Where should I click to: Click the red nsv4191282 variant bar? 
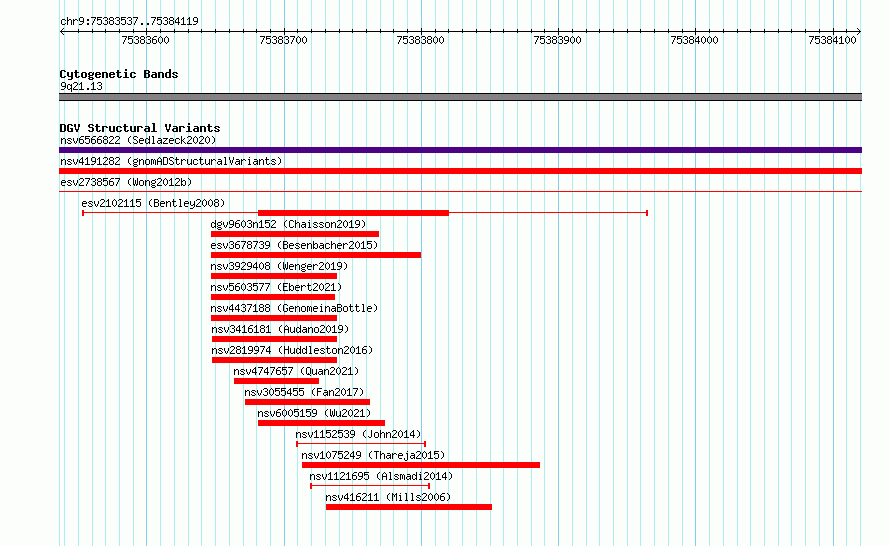[x=460, y=171]
